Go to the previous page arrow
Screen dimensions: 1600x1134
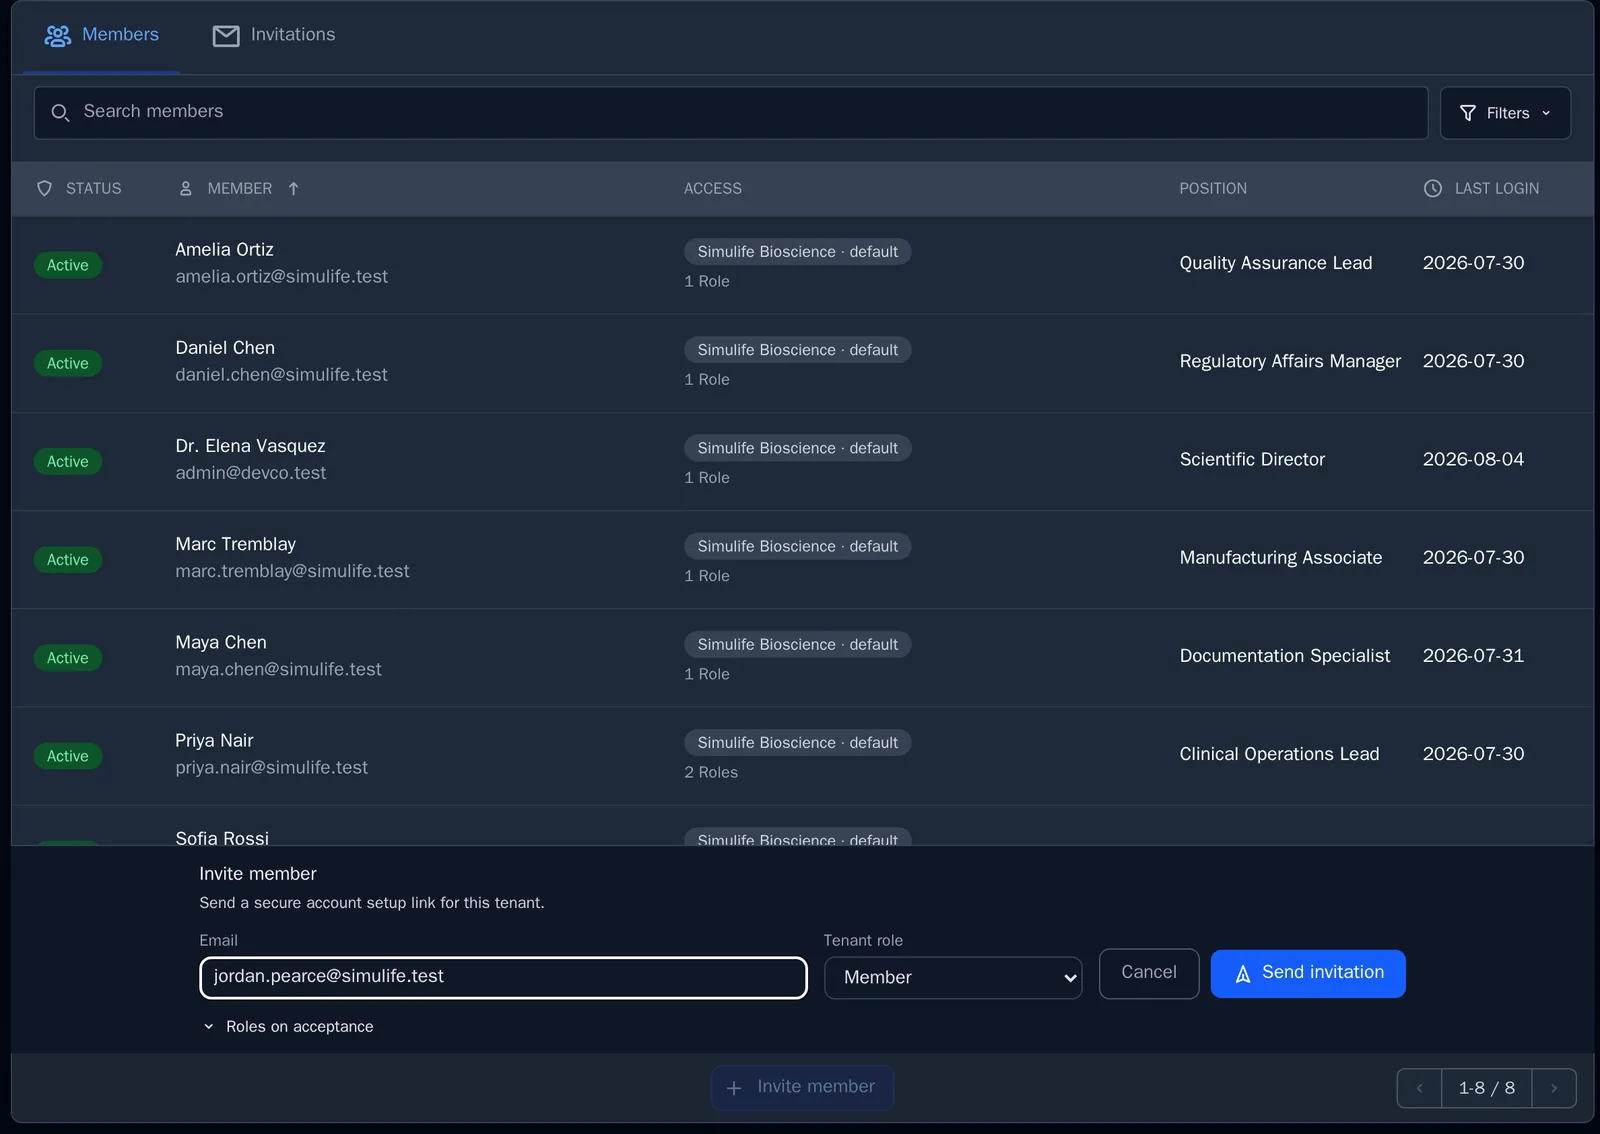point(1419,1088)
